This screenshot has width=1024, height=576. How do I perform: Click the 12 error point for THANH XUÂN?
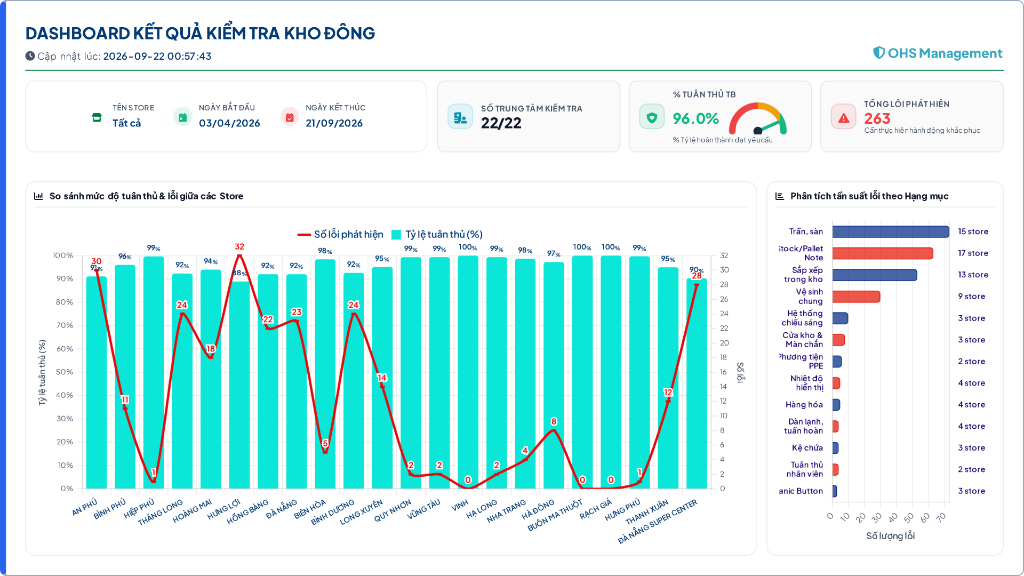668,401
